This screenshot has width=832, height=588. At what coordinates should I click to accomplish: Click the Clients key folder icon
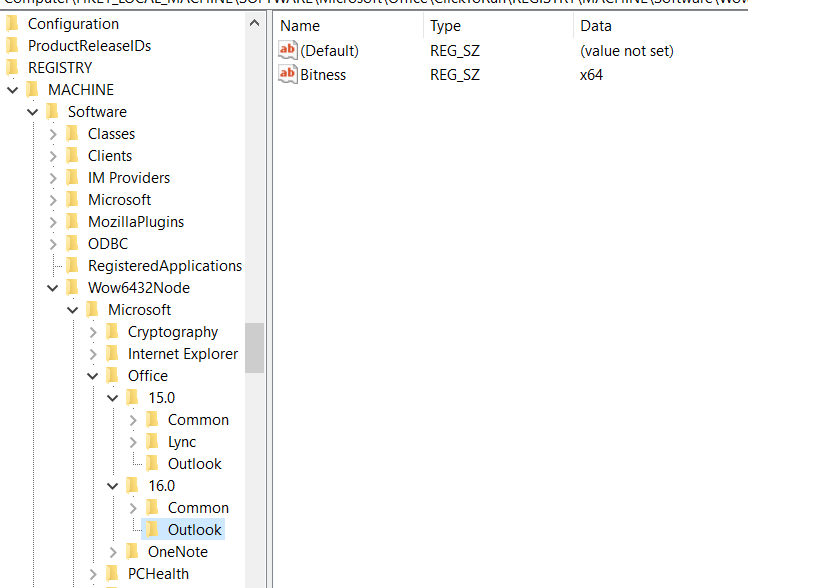73,156
